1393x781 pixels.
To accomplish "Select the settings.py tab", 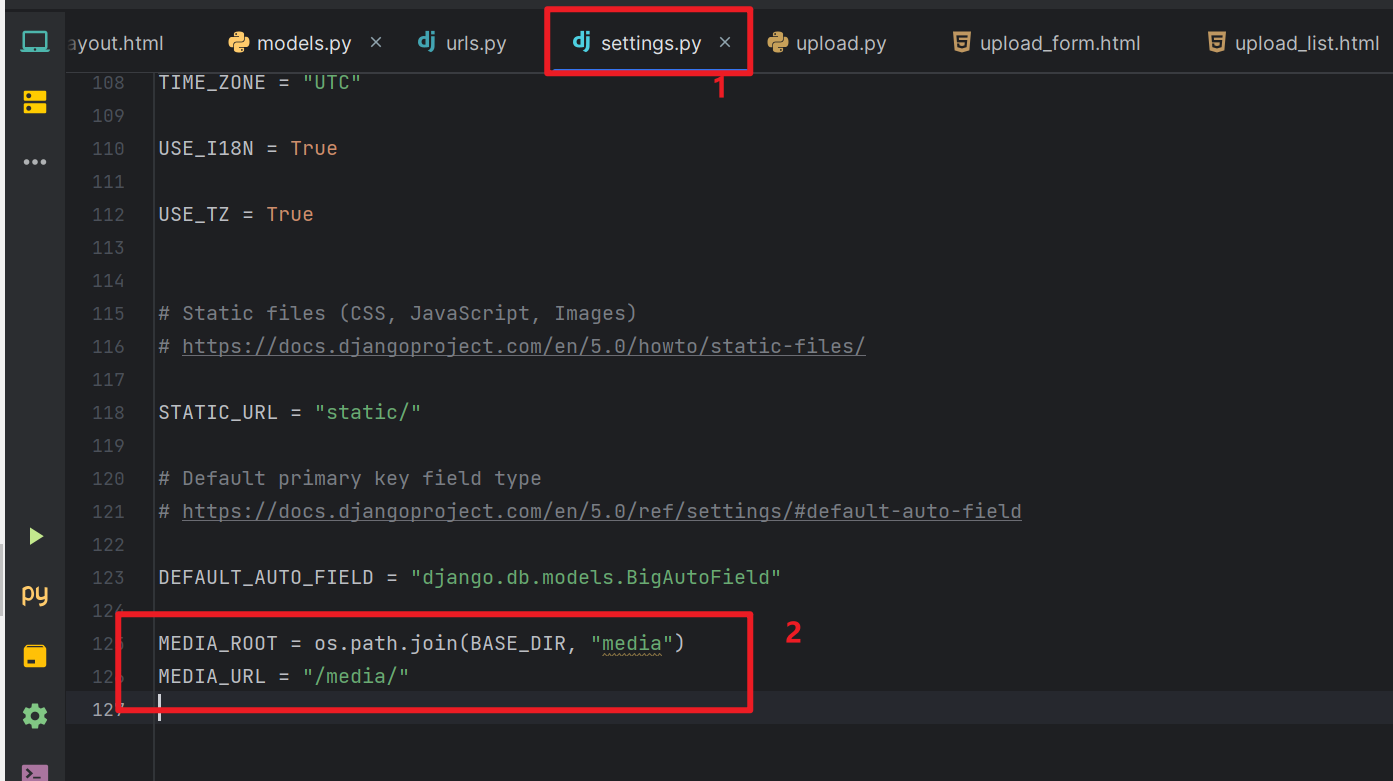I will (651, 43).
